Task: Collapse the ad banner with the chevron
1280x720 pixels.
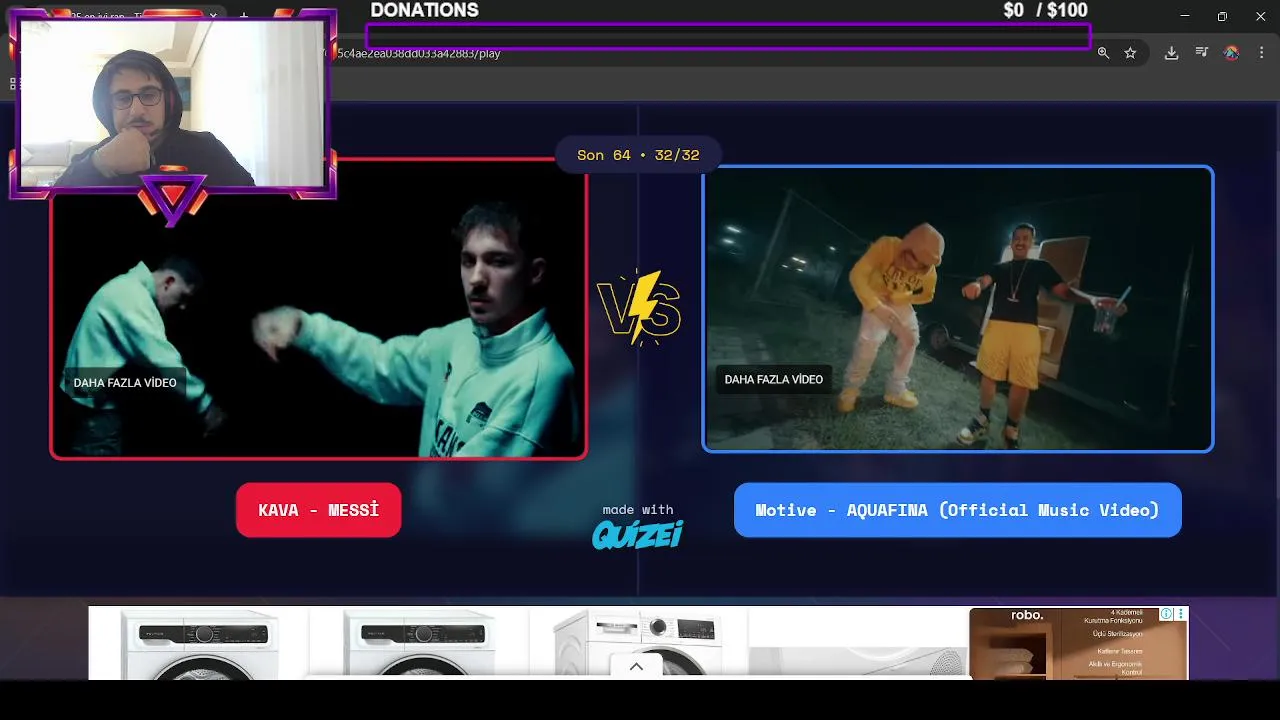Action: (636, 667)
